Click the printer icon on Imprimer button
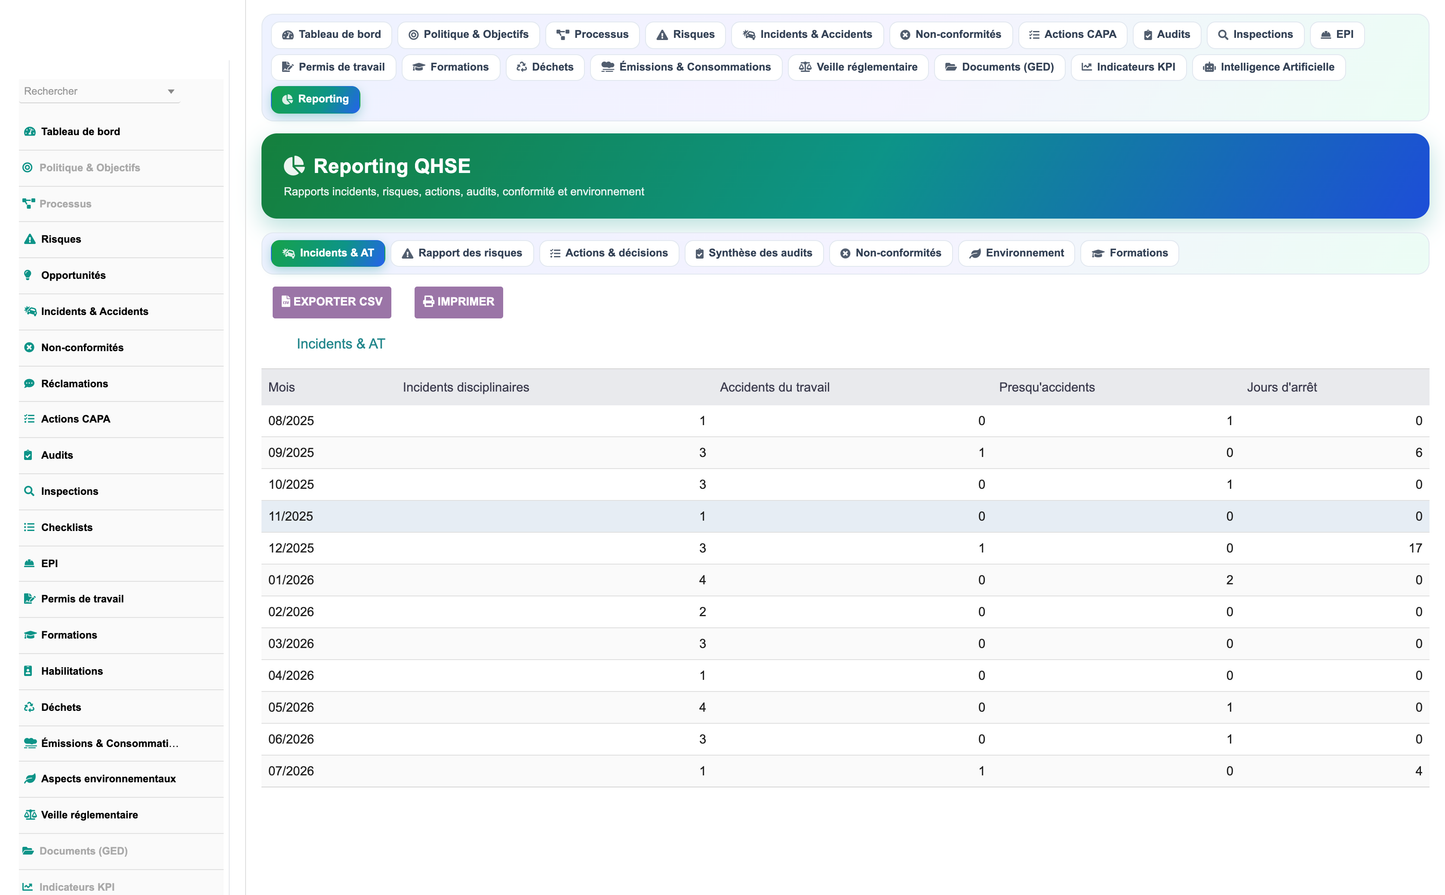Viewport: 1445px width, 895px height. tap(429, 301)
